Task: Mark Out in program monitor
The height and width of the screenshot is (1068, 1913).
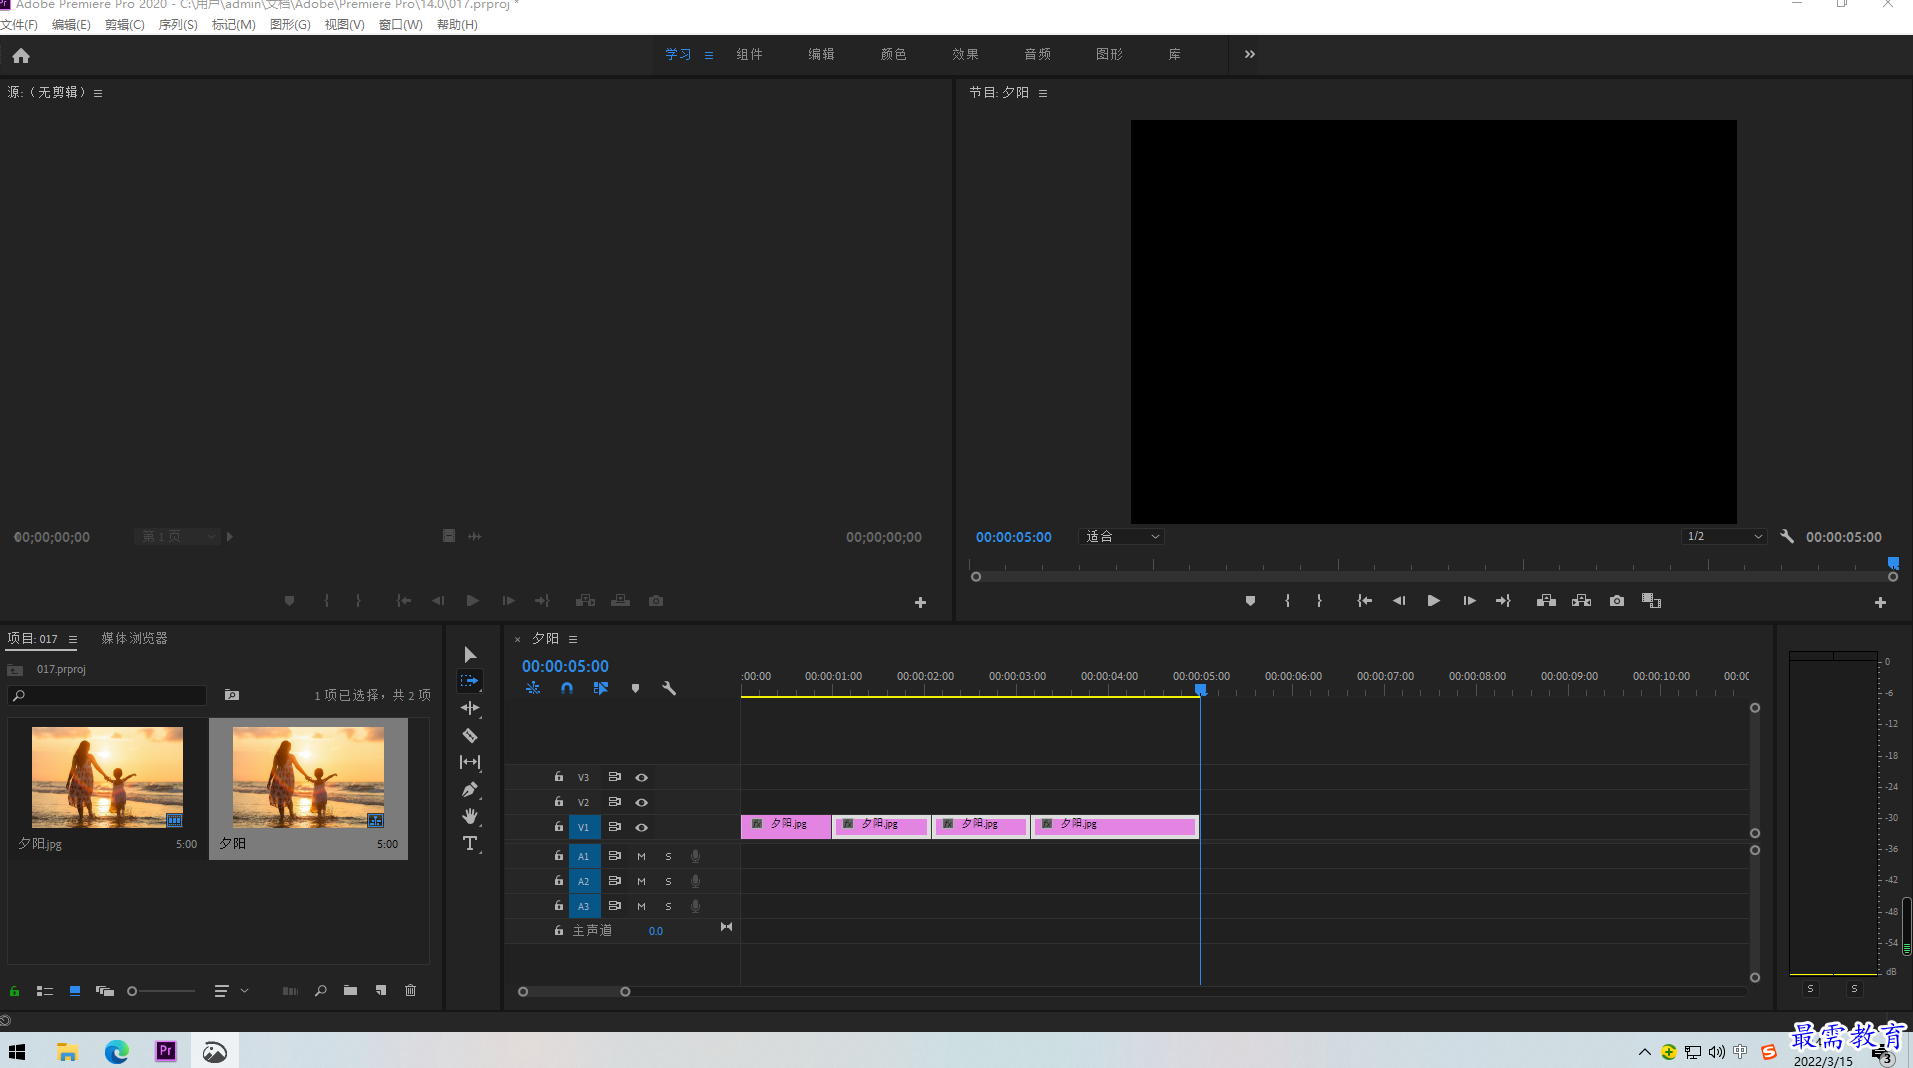Action: point(1319,601)
